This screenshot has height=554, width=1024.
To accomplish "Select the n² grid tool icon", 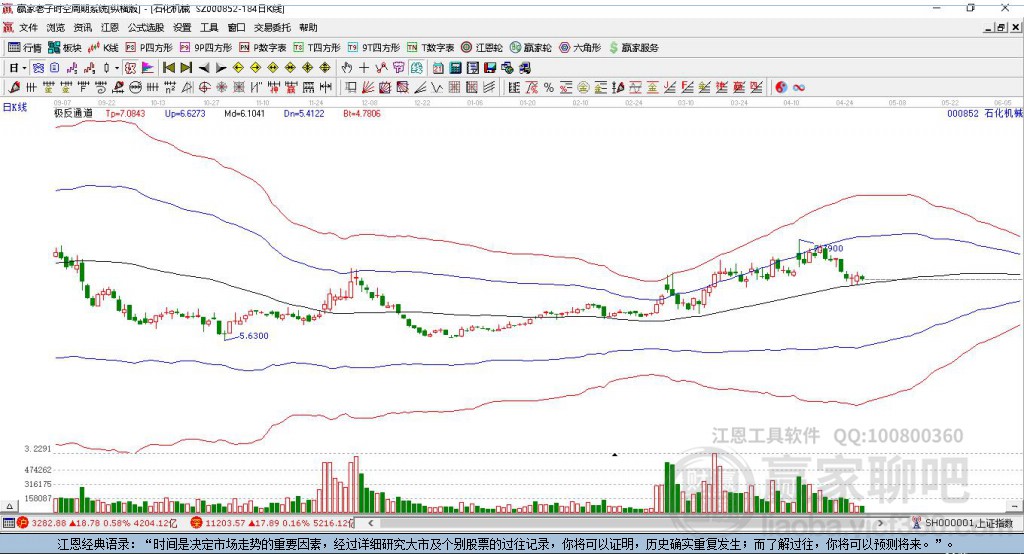I will coord(170,87).
